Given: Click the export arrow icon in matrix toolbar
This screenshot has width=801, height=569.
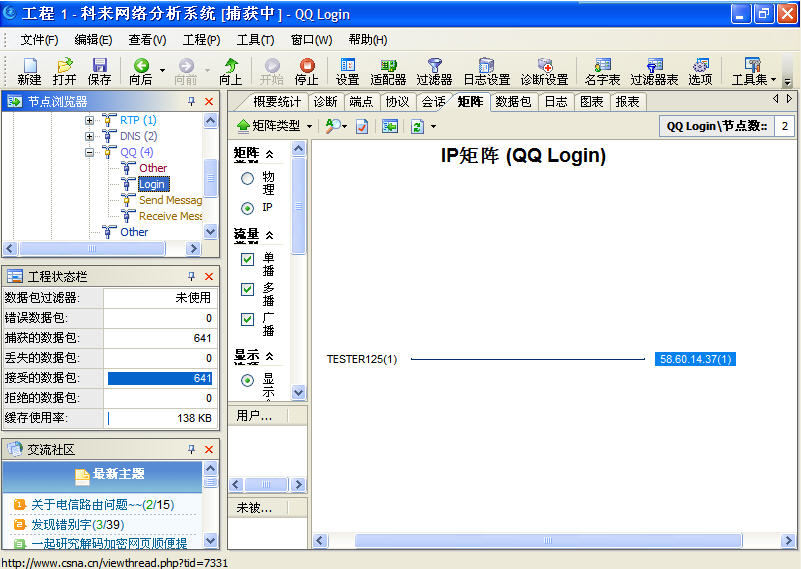Looking at the screenshot, I should coord(390,126).
